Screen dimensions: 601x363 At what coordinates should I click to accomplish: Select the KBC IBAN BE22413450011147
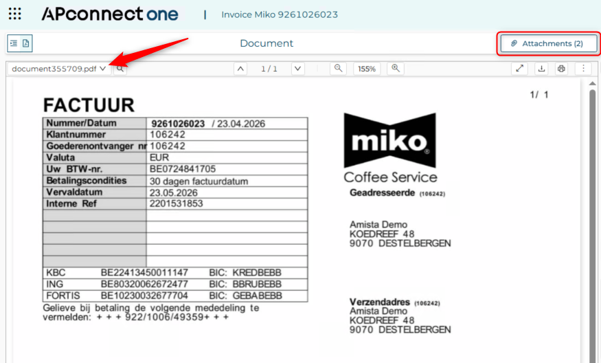pos(144,273)
